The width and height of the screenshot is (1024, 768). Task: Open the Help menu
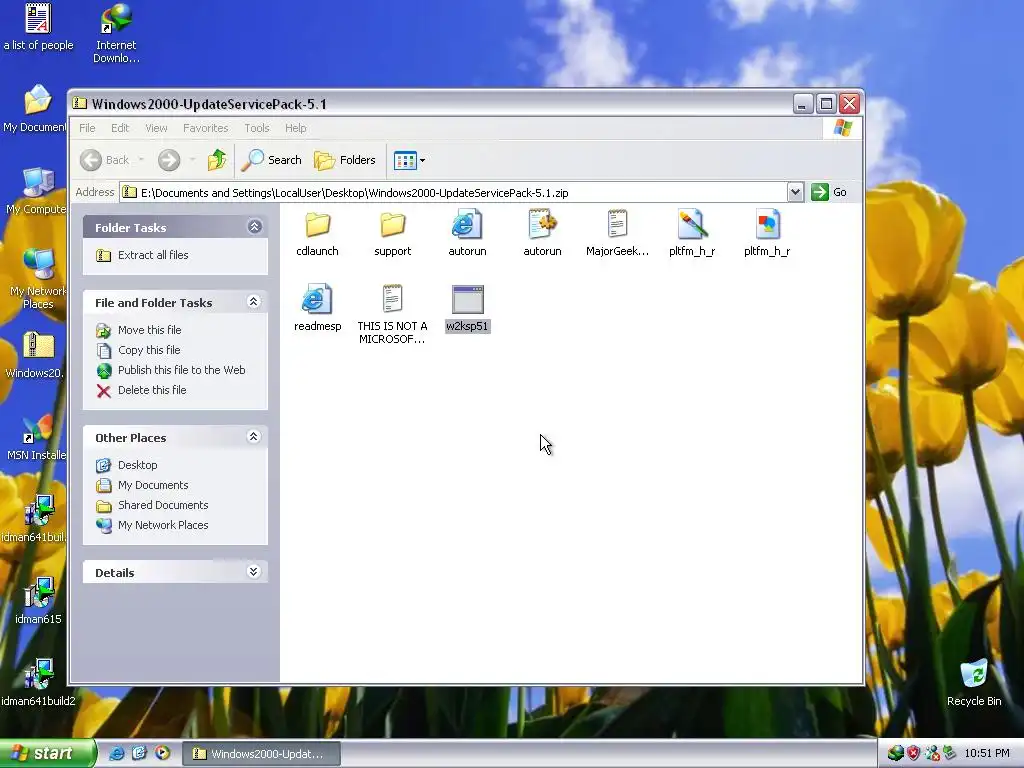(295, 128)
